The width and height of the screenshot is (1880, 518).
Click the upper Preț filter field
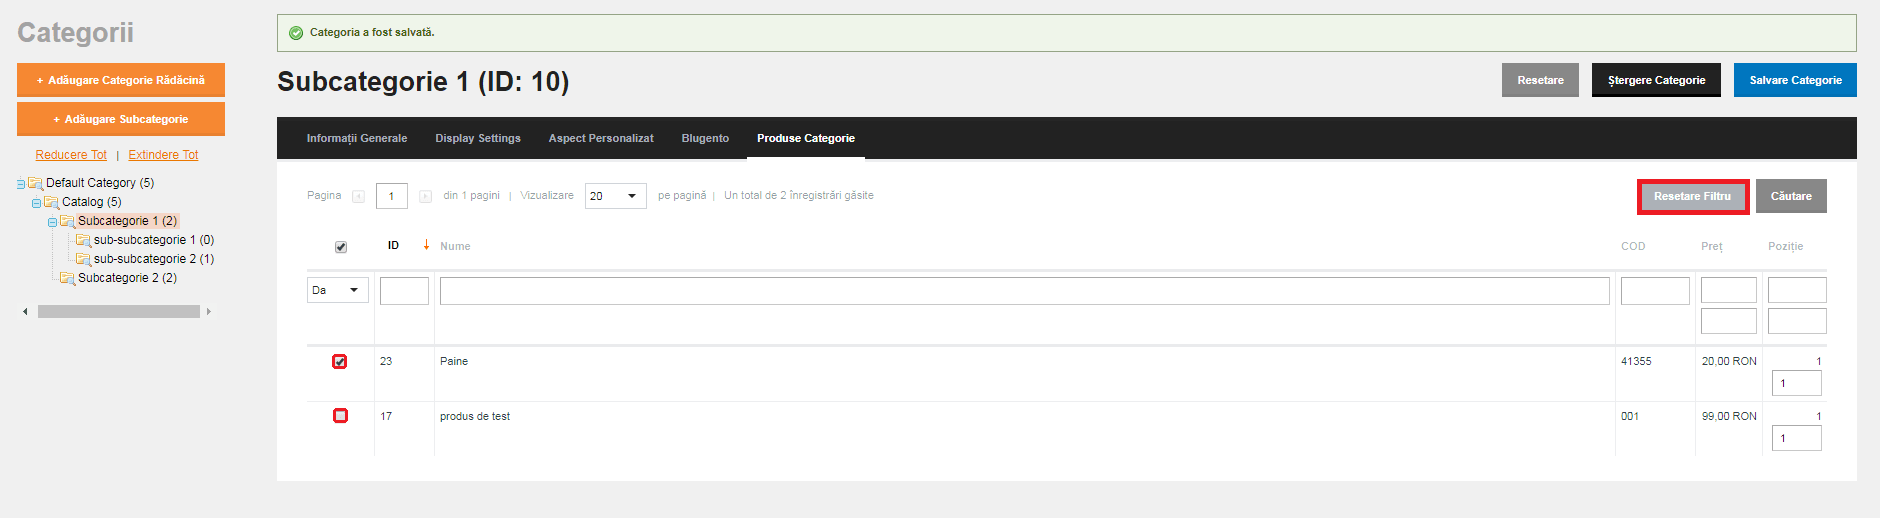(x=1729, y=290)
